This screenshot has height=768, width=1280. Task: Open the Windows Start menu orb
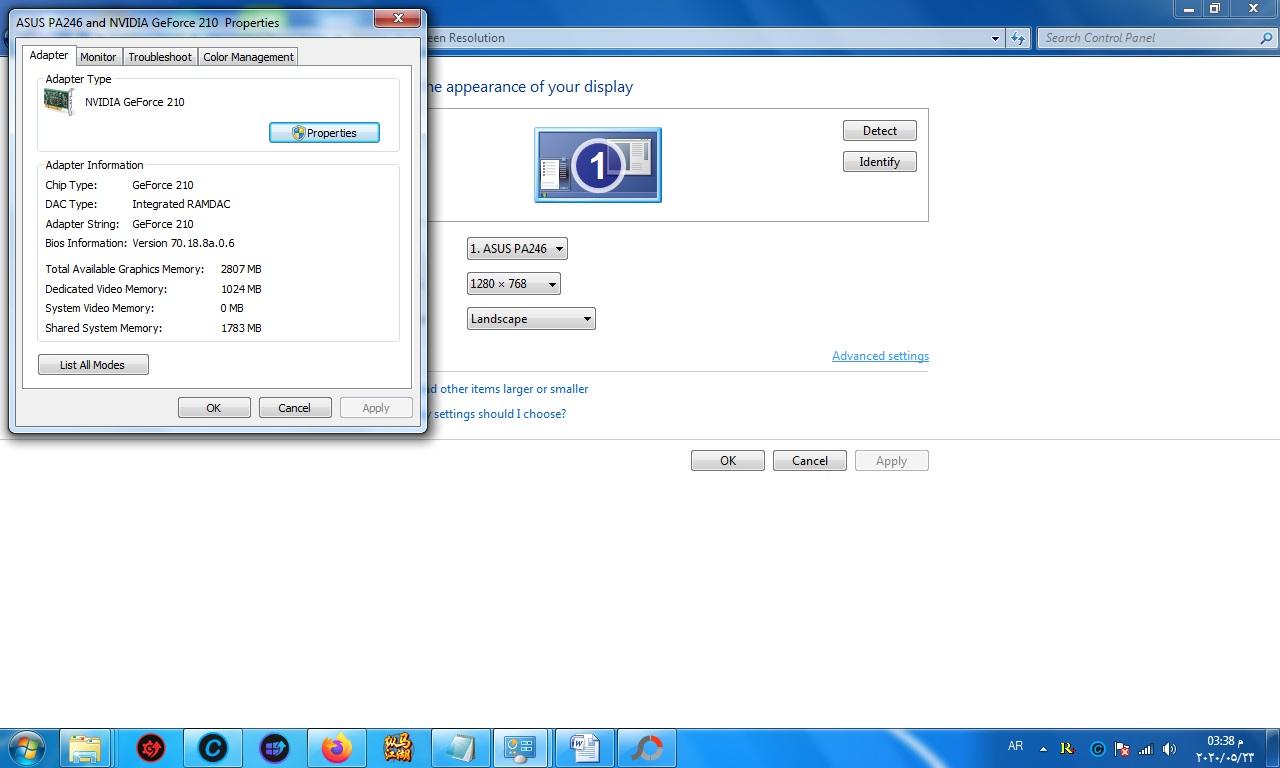tap(26, 748)
